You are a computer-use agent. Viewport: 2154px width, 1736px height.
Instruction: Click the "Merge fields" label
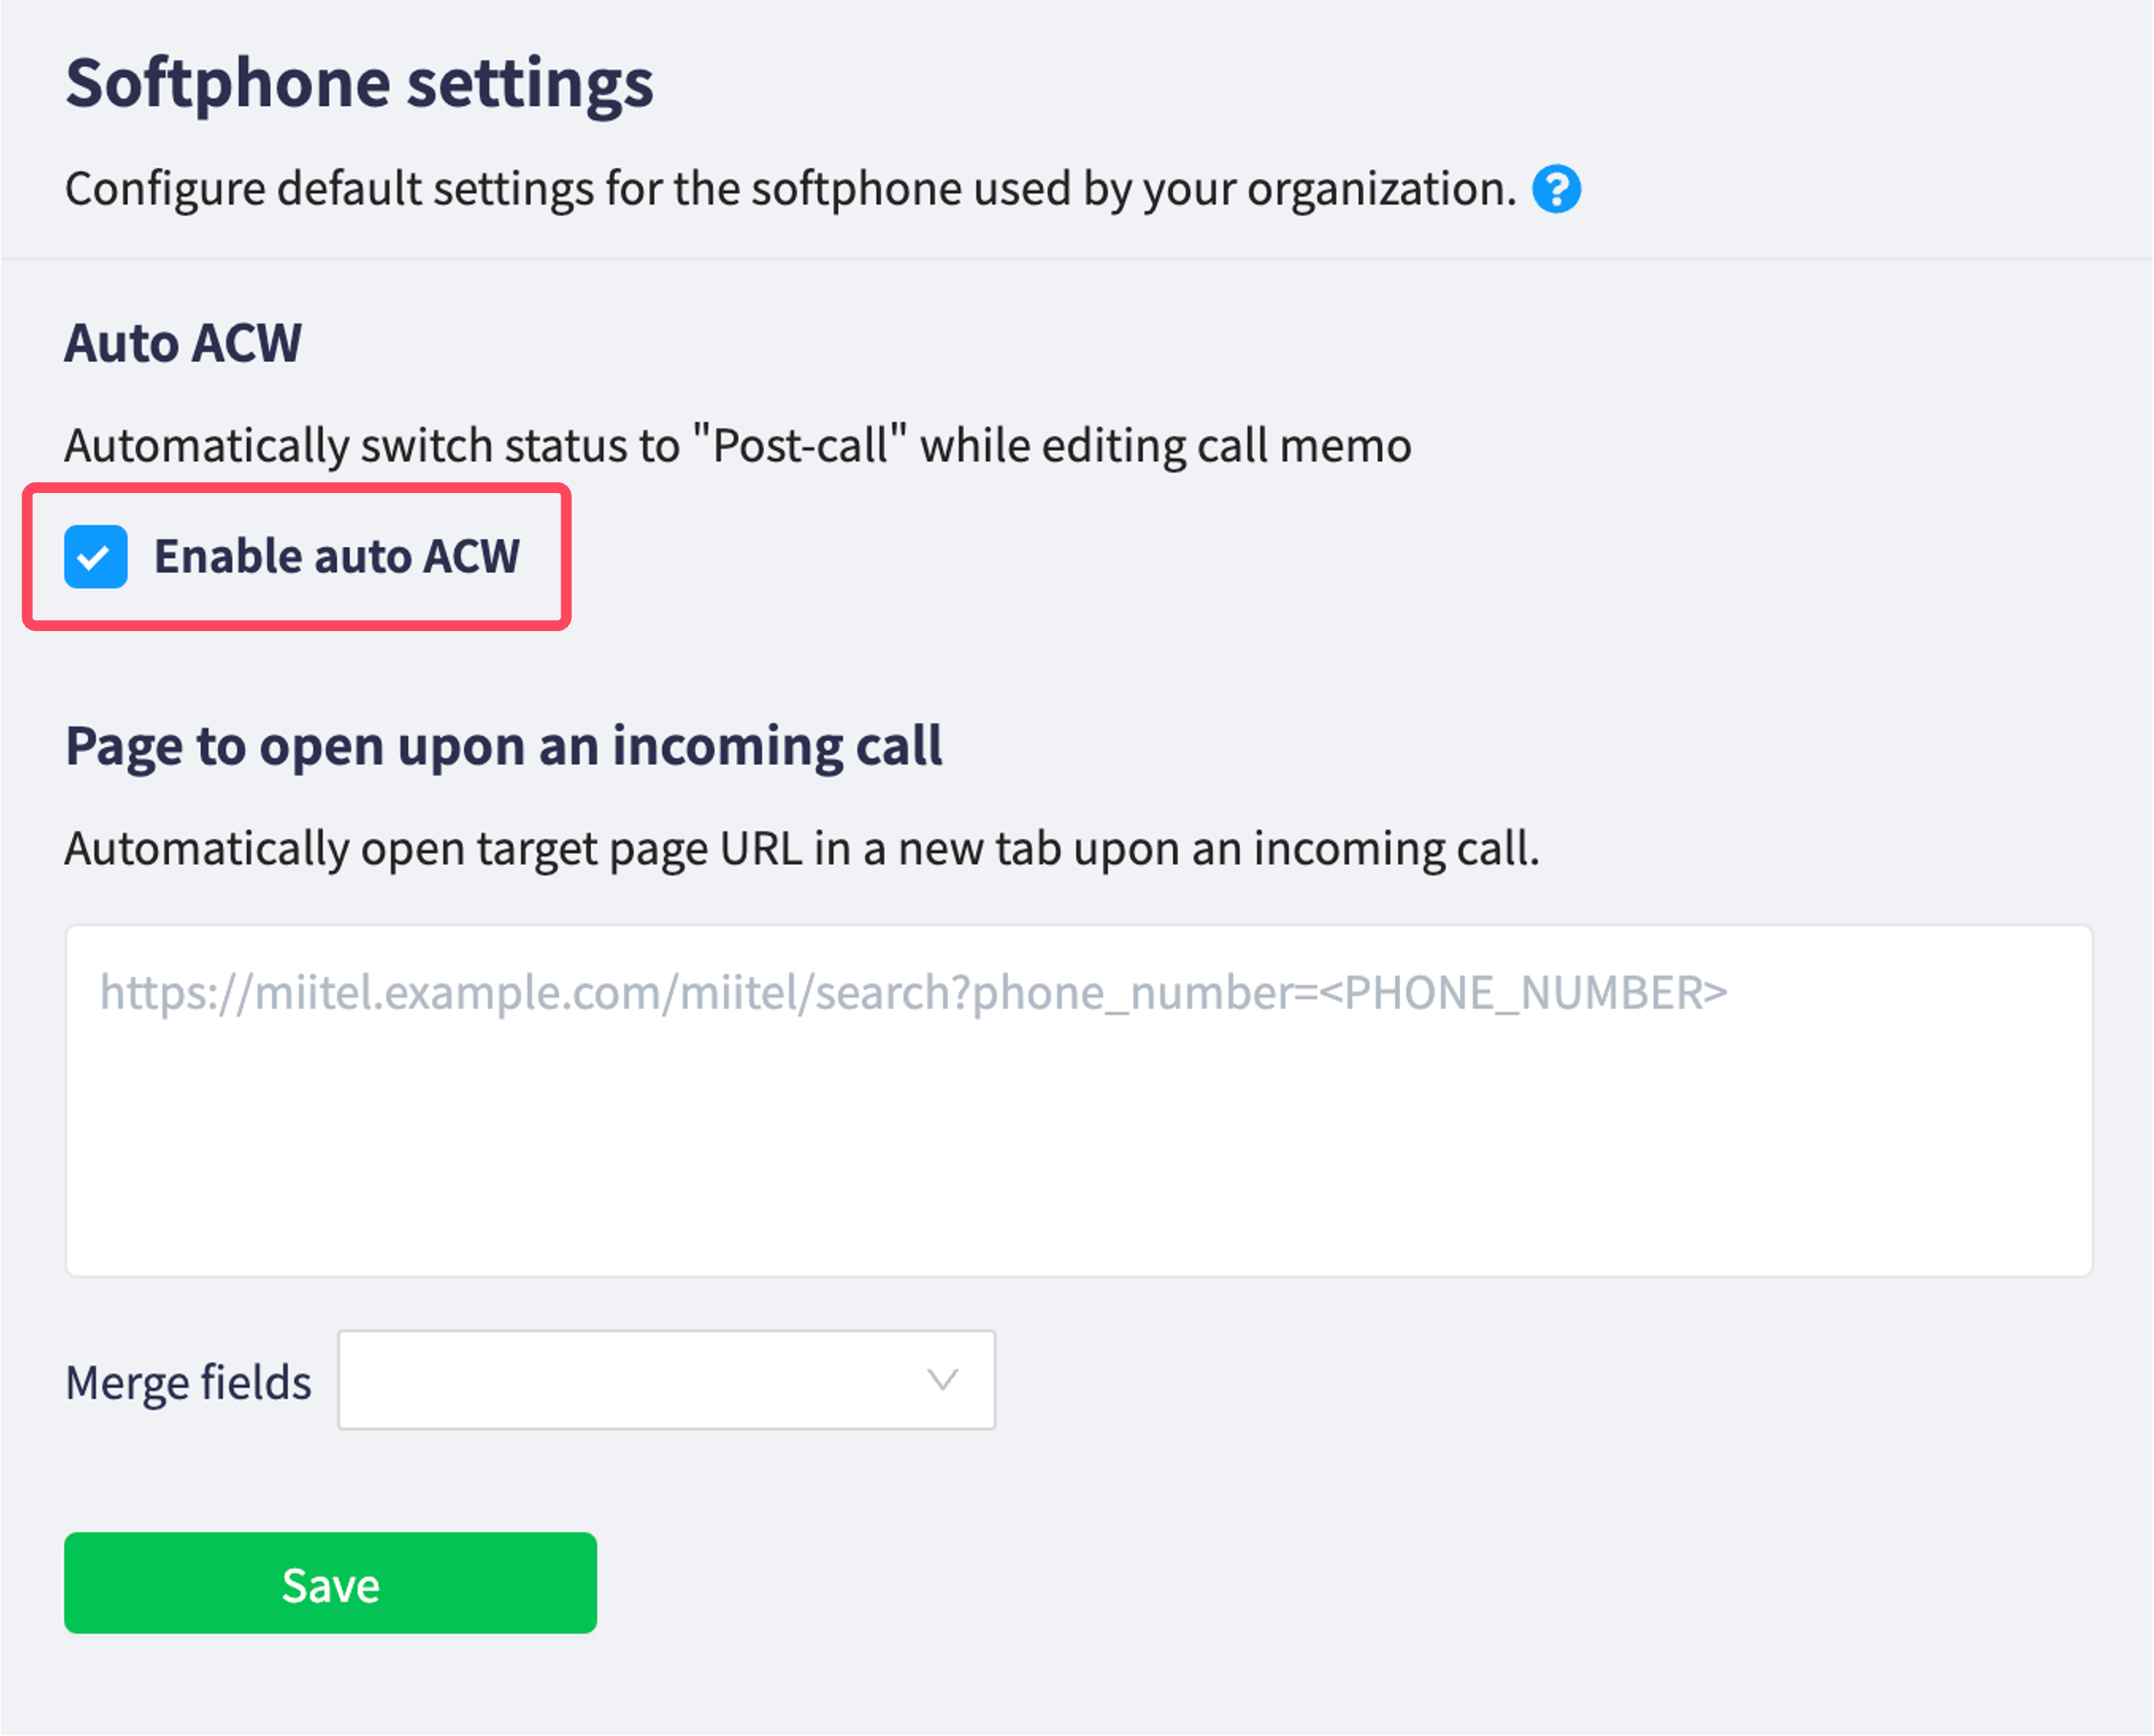pos(188,1382)
